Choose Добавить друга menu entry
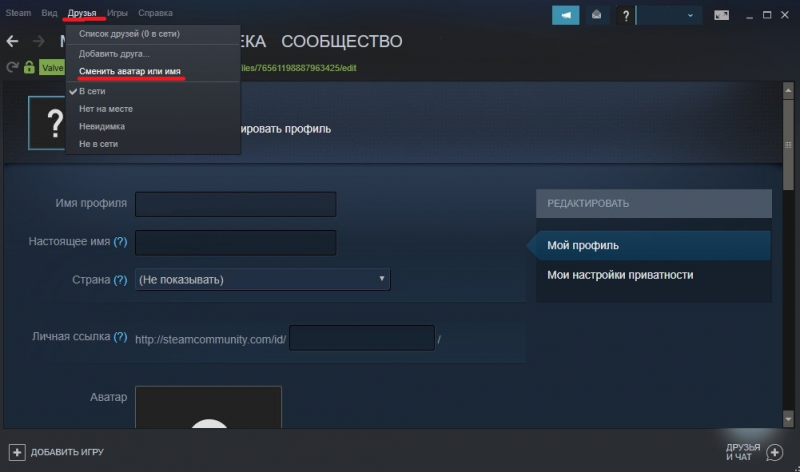Screen dimensions: 800x472 point(114,54)
